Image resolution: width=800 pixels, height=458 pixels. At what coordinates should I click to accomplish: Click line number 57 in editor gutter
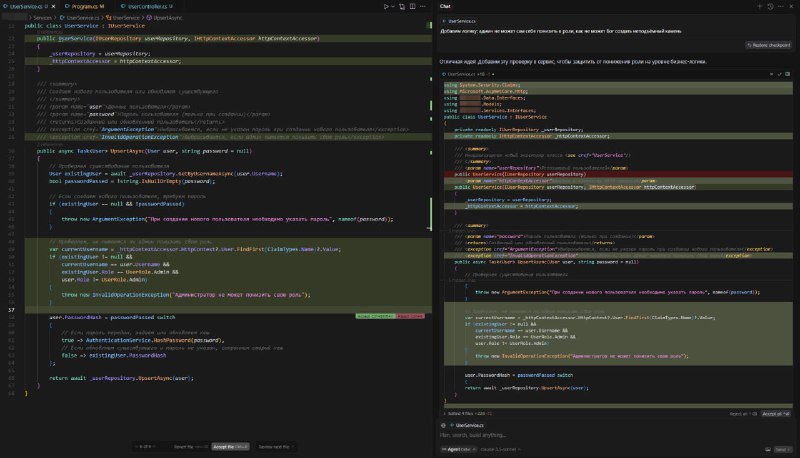tap(11, 310)
